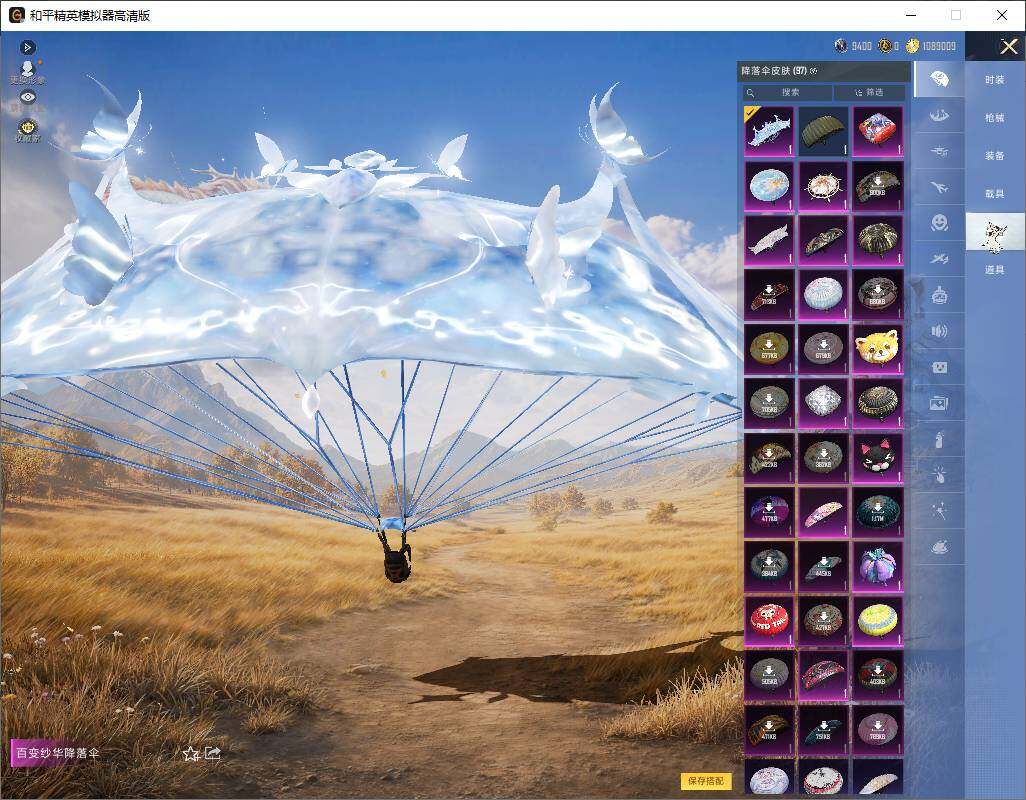Viewport: 1026px width, 800px height.
Task: Open the voice pack speaker icon
Action: (x=940, y=331)
